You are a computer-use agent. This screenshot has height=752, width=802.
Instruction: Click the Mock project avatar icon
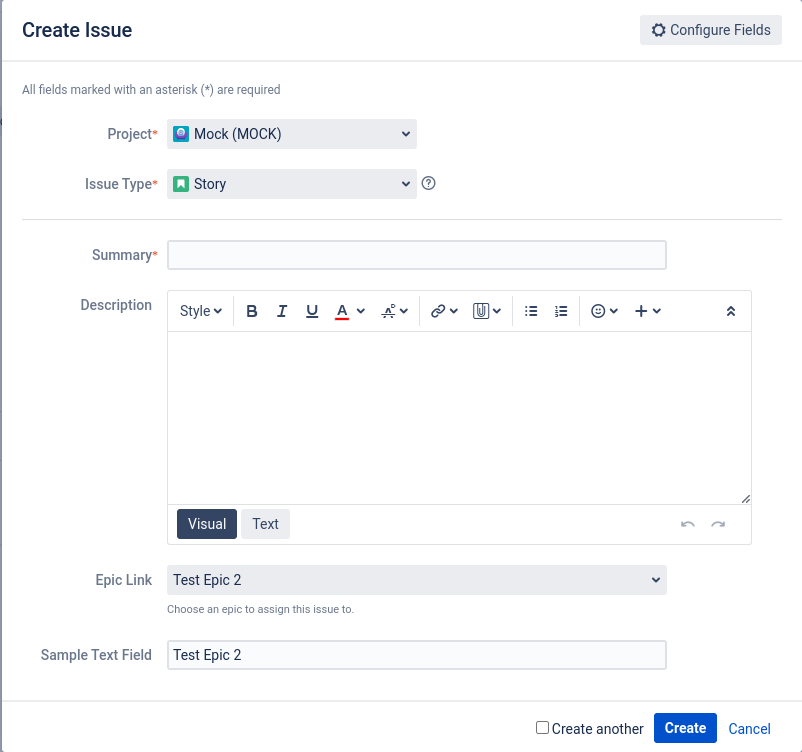point(181,134)
